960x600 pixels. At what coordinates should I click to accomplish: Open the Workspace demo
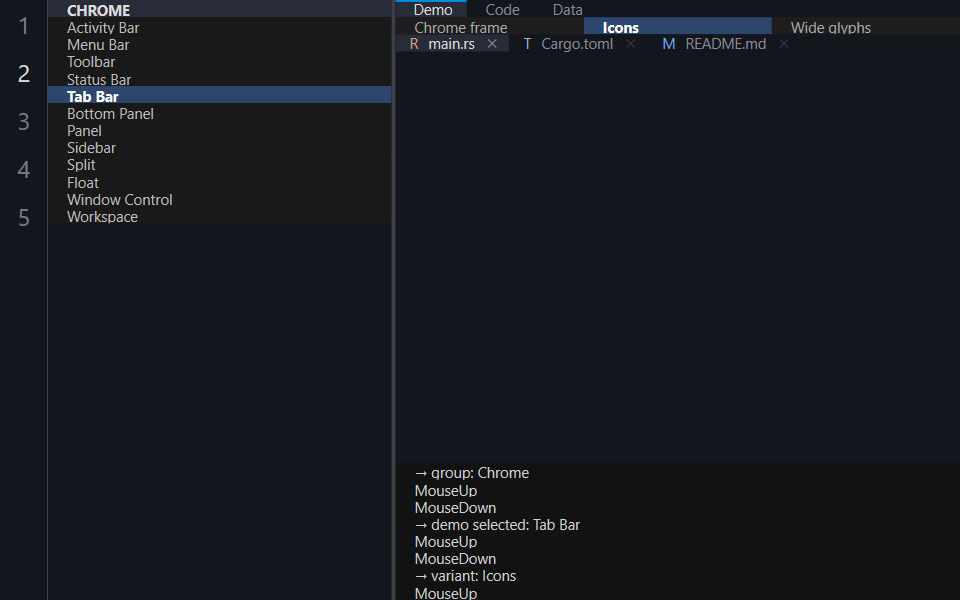point(219,217)
